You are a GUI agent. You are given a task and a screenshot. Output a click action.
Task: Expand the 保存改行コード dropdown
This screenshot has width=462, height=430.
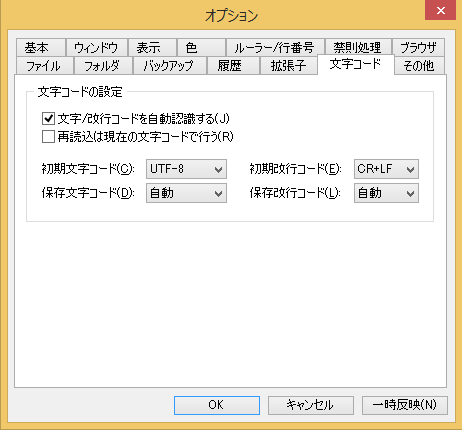click(x=386, y=193)
